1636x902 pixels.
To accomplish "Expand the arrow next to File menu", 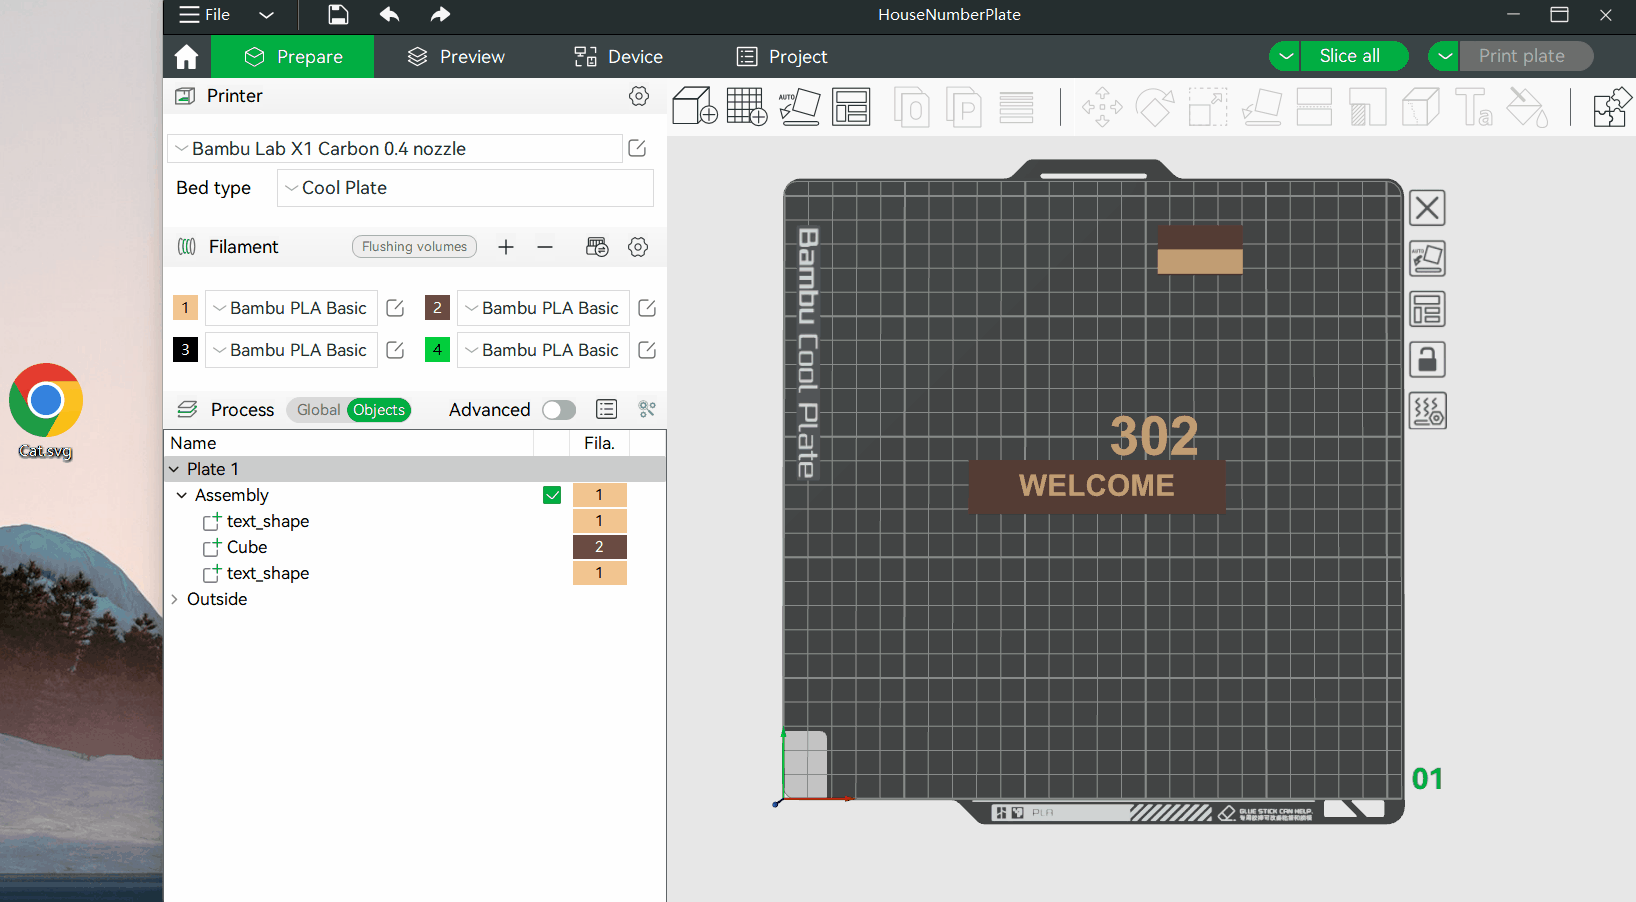I will pyautogui.click(x=266, y=15).
